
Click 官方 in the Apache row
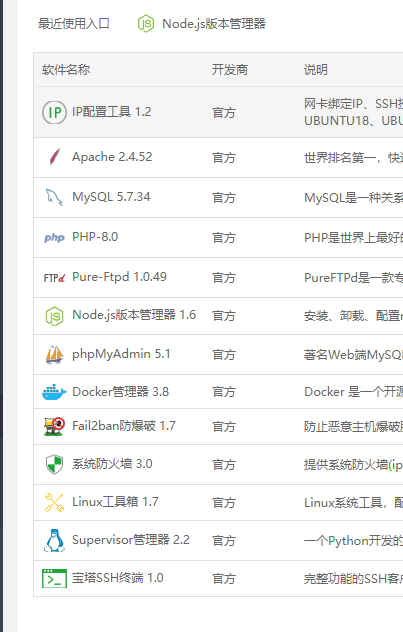click(x=224, y=158)
